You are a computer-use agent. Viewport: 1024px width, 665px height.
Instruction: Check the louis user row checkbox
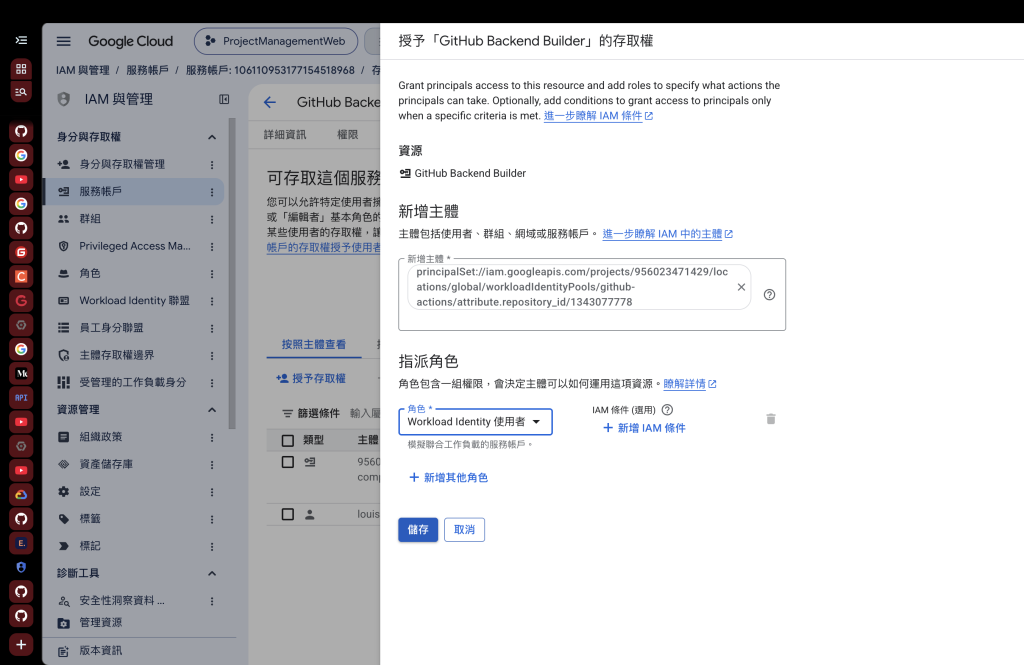tap(287, 514)
